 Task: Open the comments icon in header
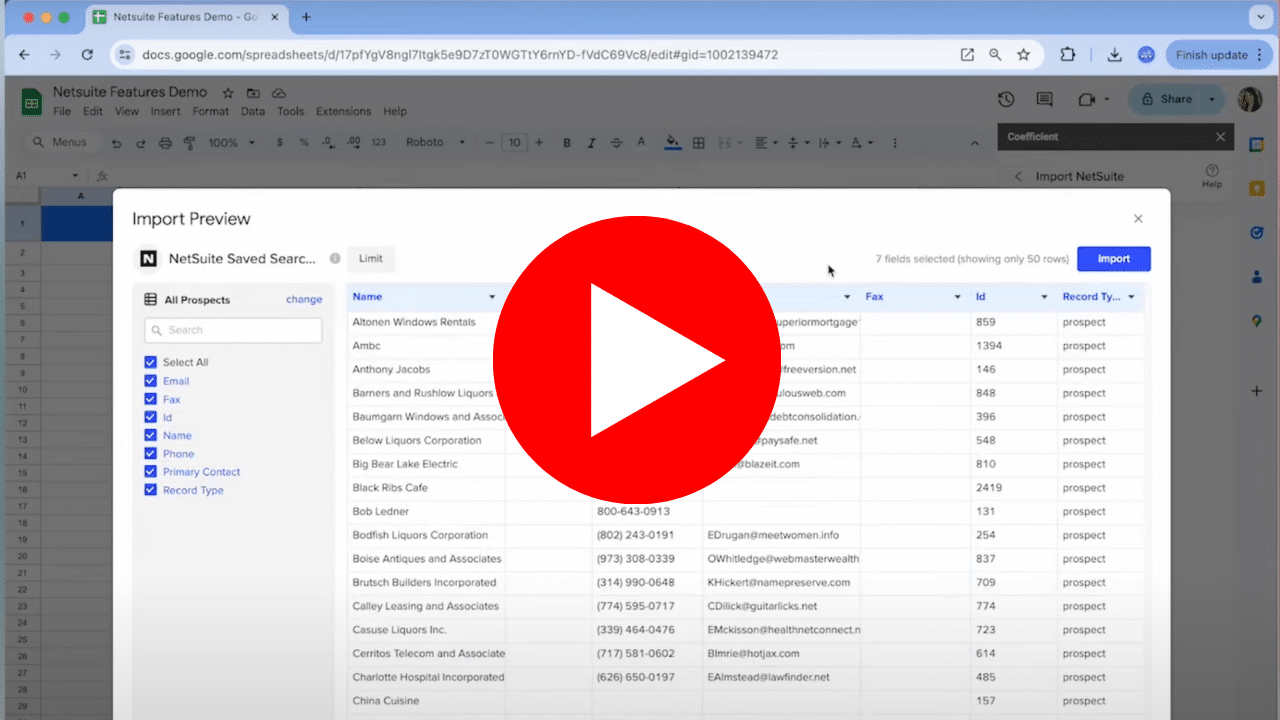coord(1045,99)
